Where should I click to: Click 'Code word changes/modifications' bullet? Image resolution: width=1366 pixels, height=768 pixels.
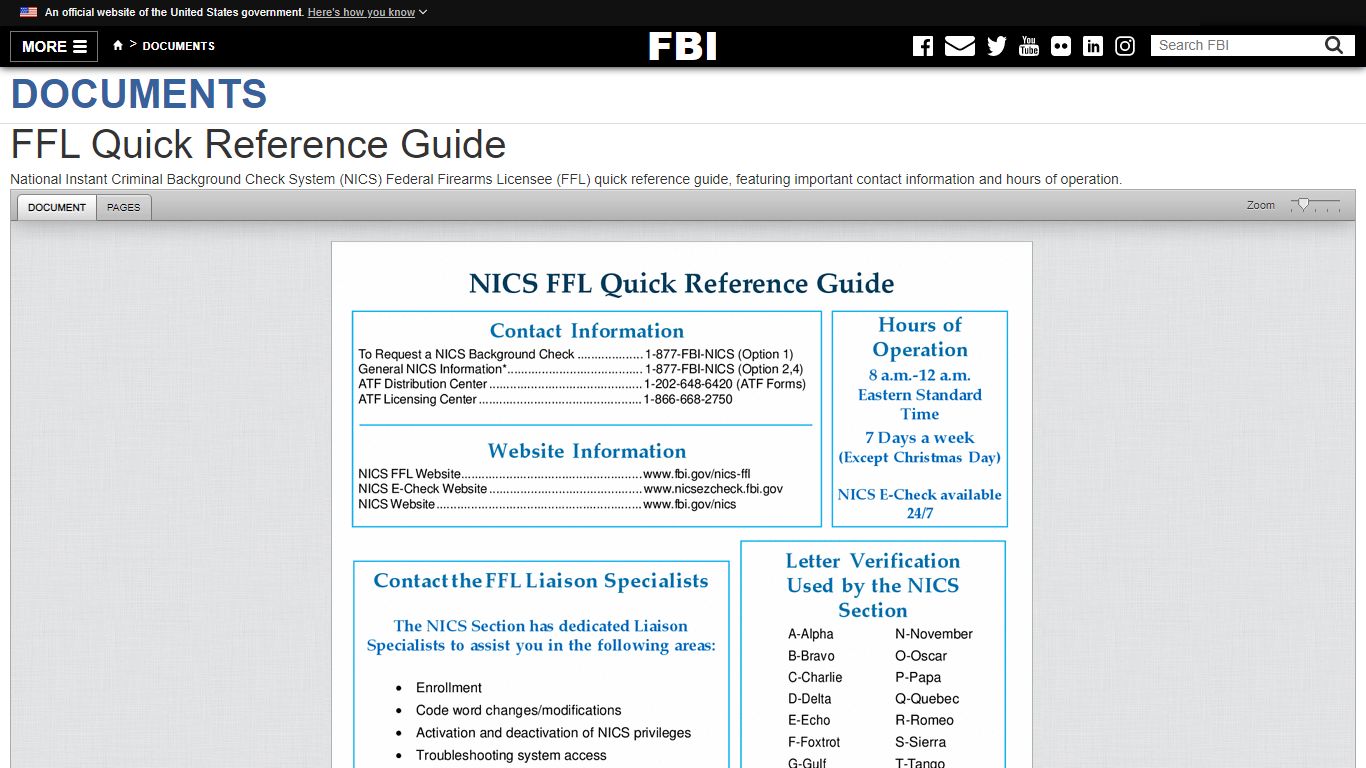(x=519, y=710)
